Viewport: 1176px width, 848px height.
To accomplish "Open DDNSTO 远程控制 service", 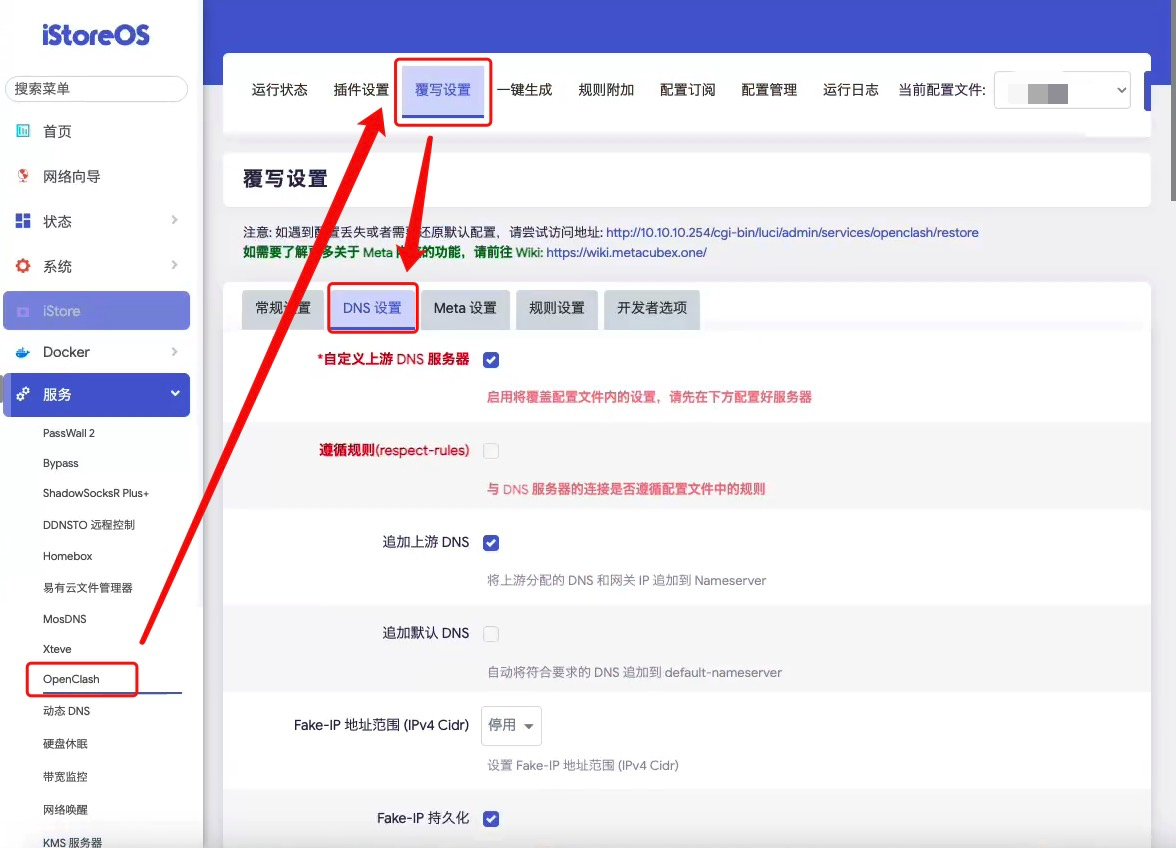I will pos(88,525).
